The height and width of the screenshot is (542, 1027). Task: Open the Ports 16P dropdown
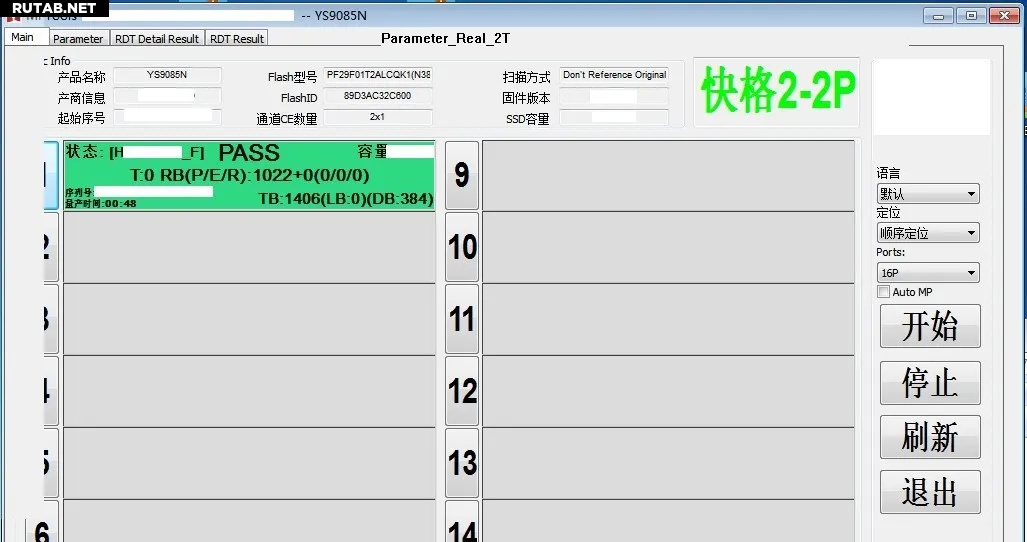click(x=928, y=273)
